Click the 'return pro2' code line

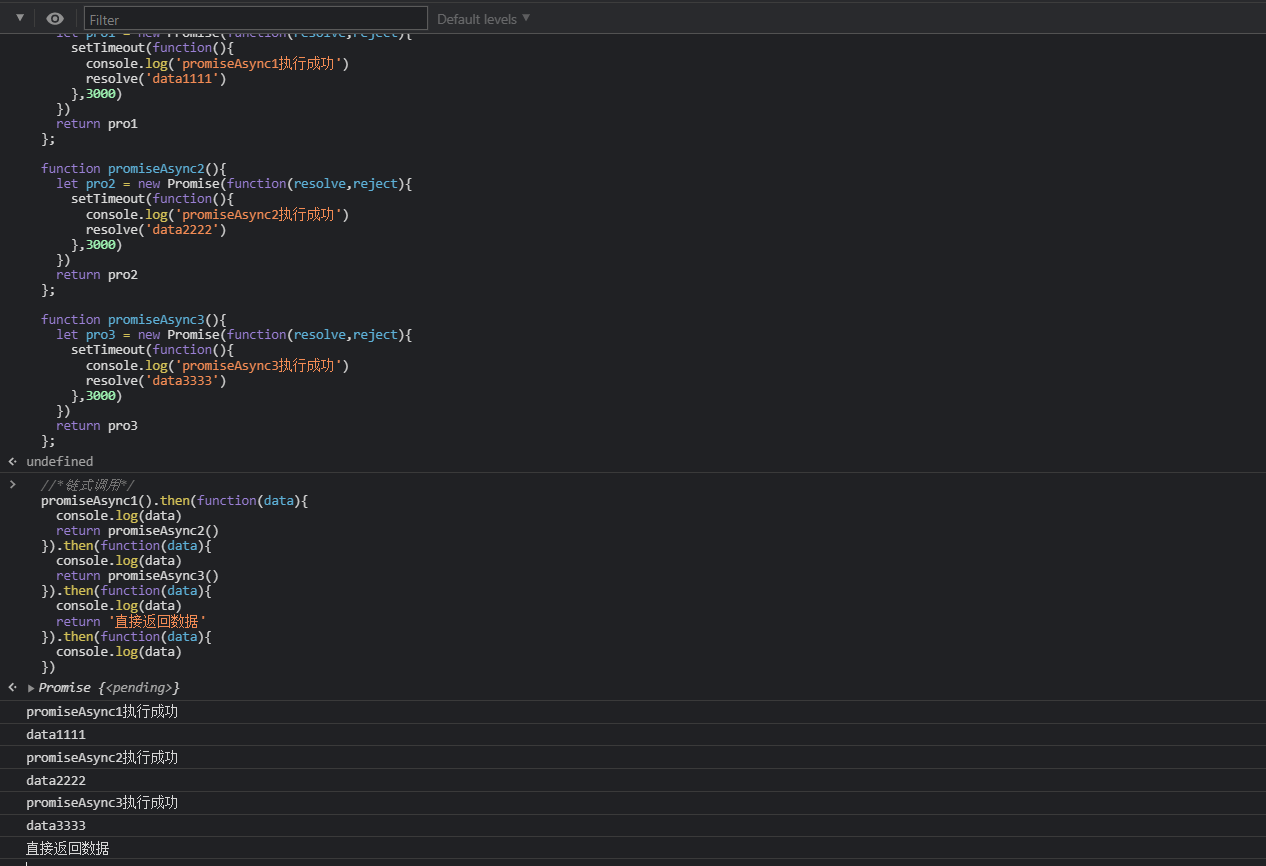tap(97, 274)
